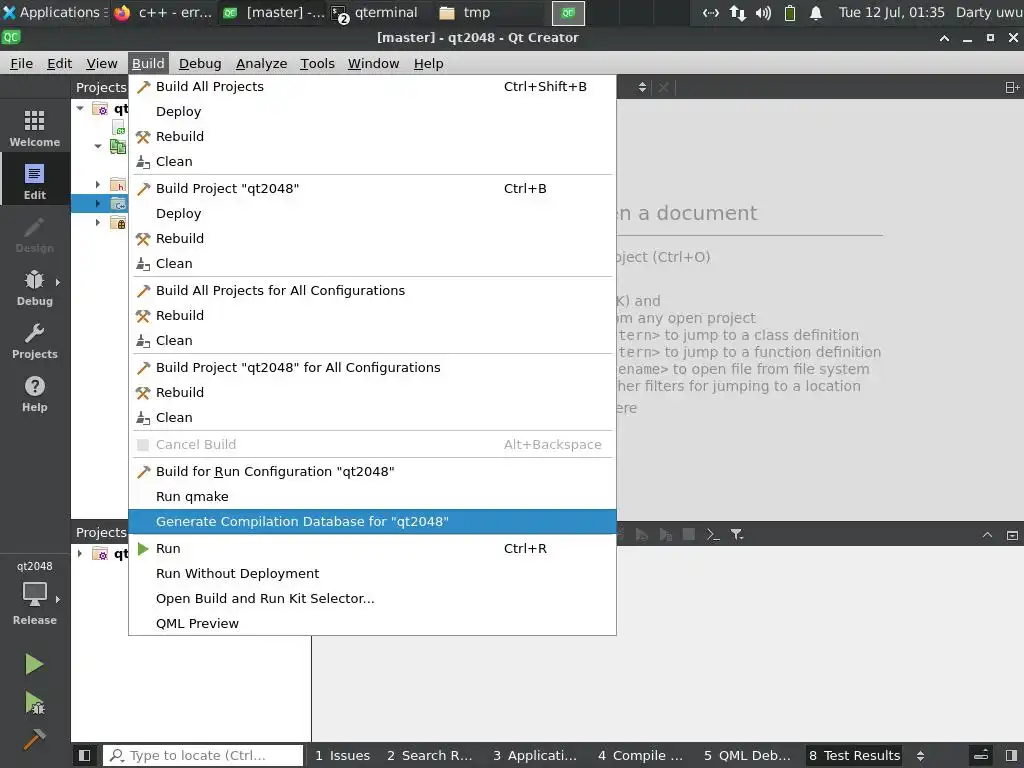Expand the Headers folder with h icon
1024x768 pixels.
click(98, 185)
